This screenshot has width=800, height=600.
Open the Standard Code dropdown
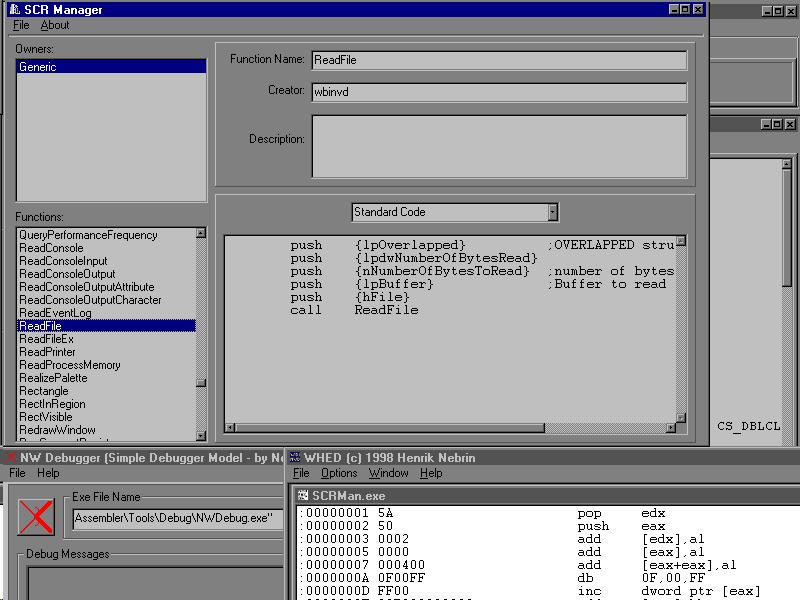coord(552,212)
